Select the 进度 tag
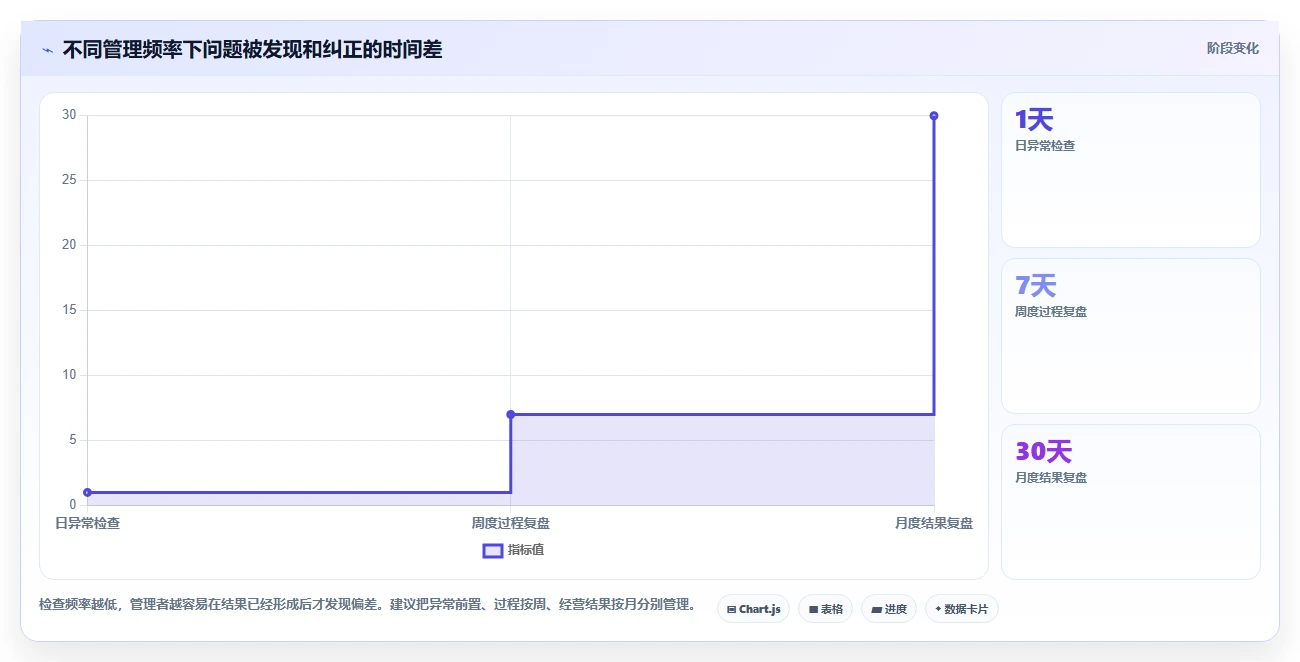Screen dimensions: 1300x662 [x=888, y=609]
